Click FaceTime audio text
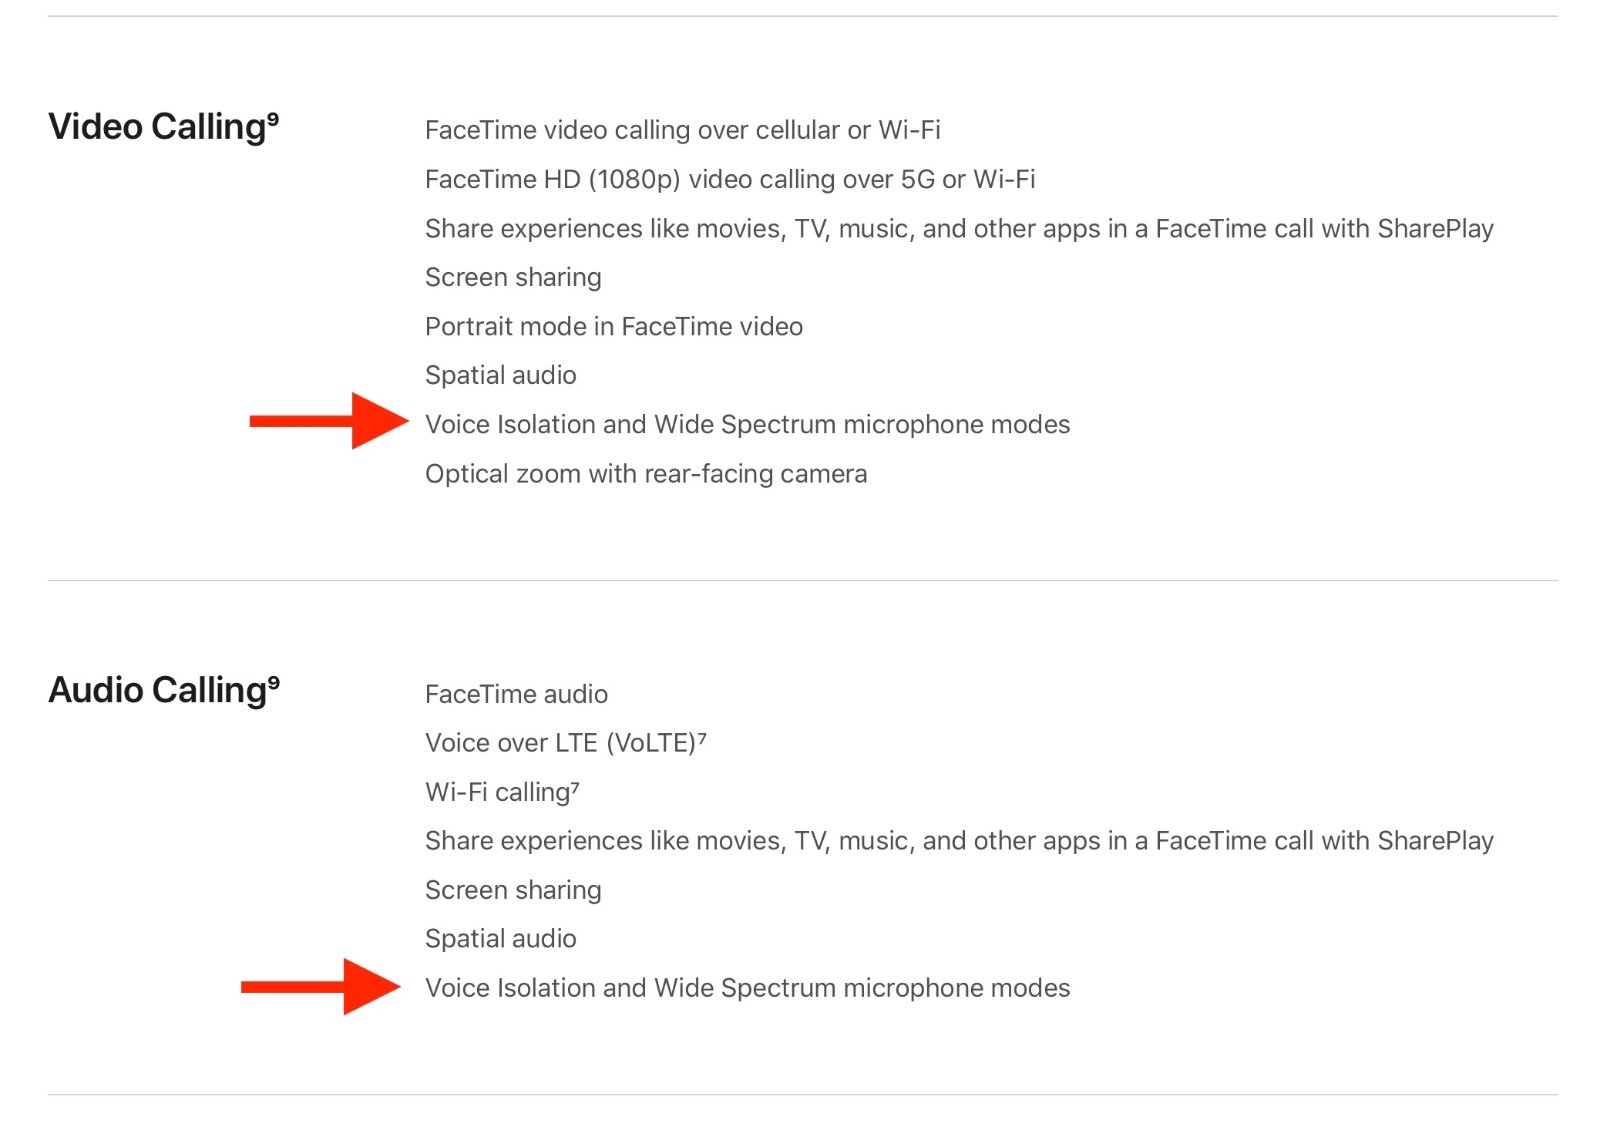 click(516, 694)
